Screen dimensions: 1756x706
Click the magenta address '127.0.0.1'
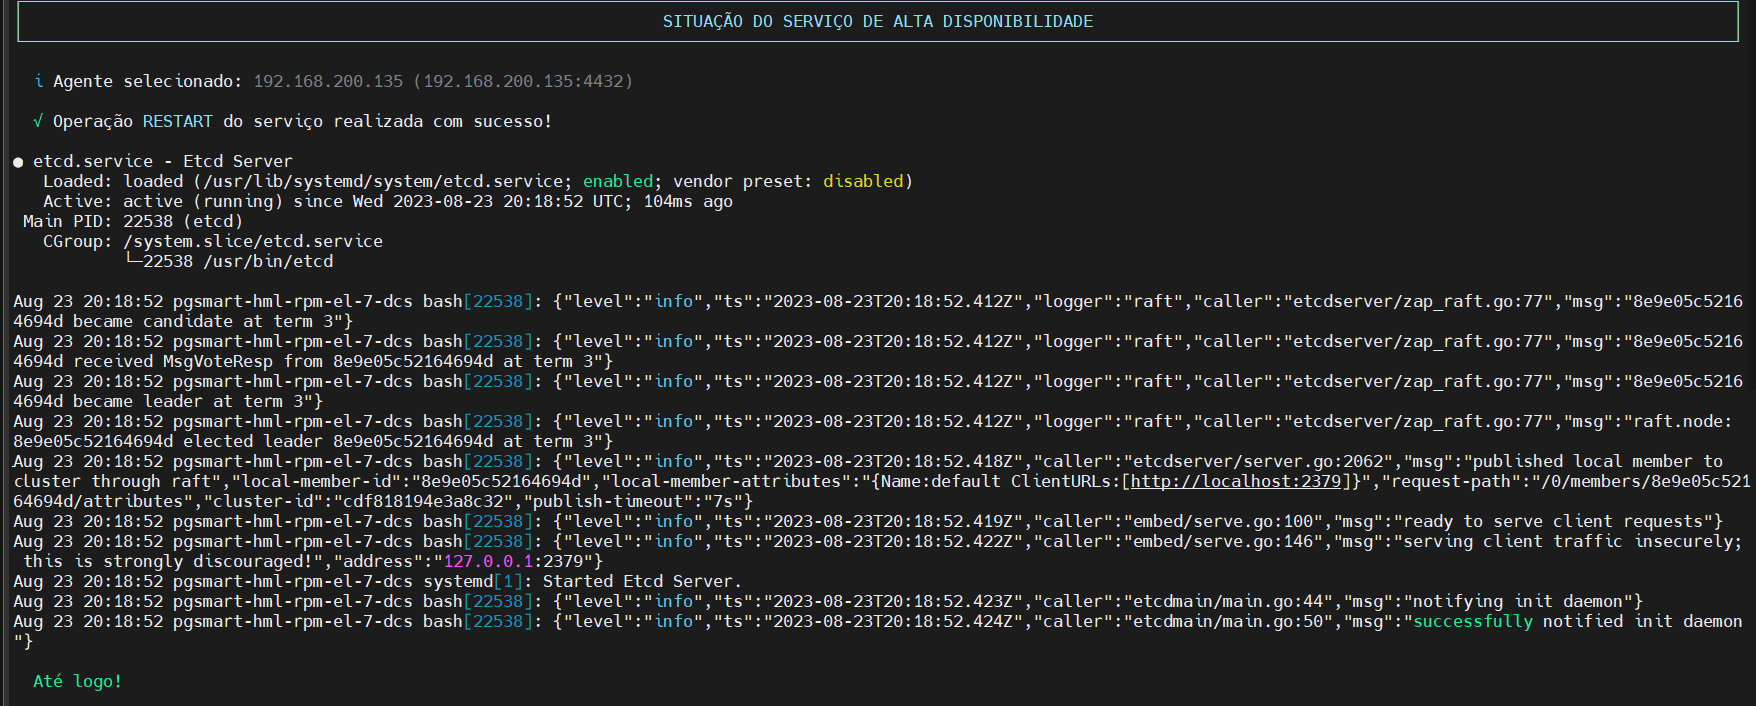(488, 561)
